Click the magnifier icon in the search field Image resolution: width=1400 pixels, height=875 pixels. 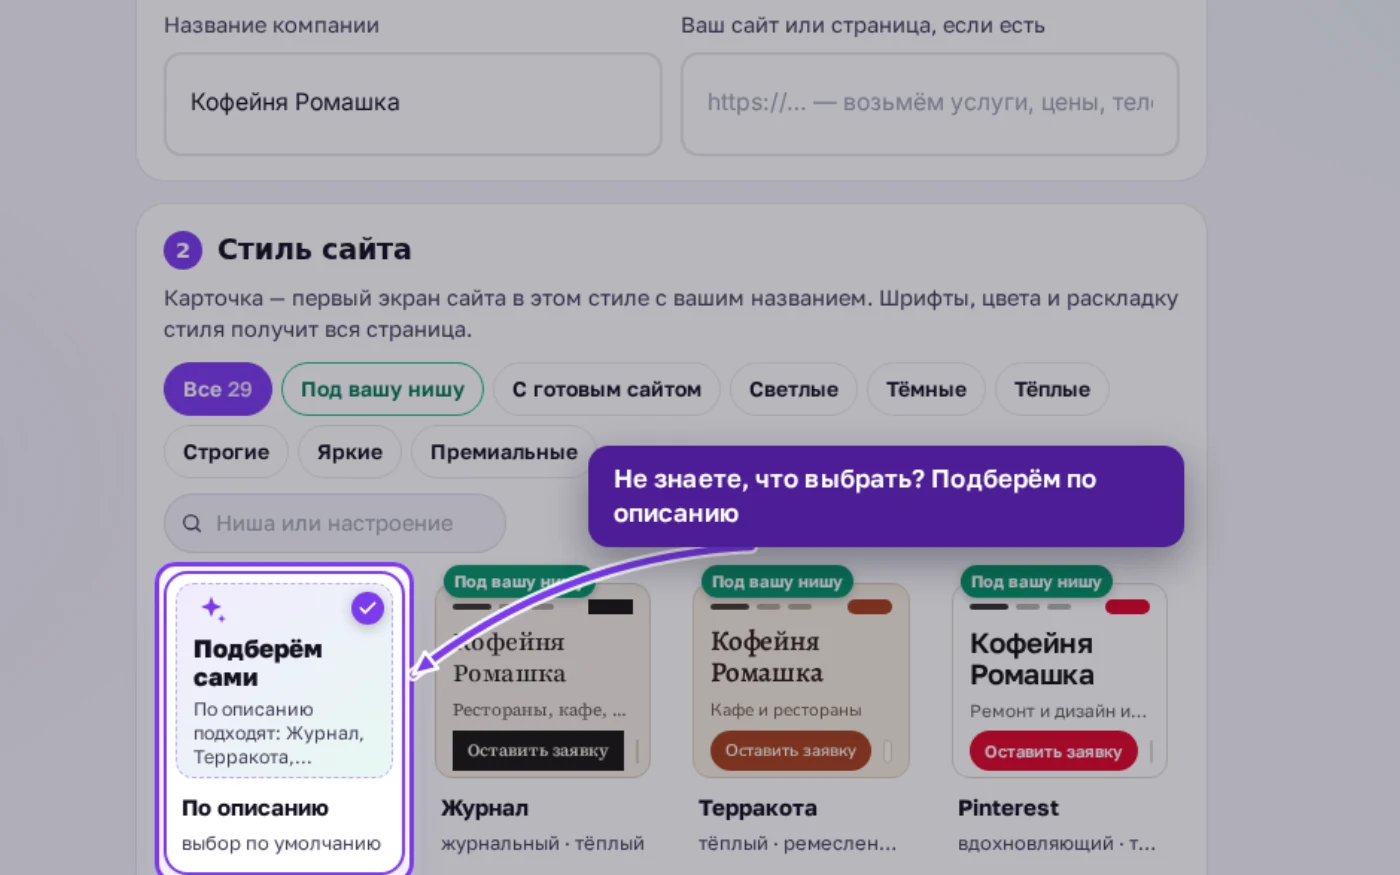(x=192, y=523)
